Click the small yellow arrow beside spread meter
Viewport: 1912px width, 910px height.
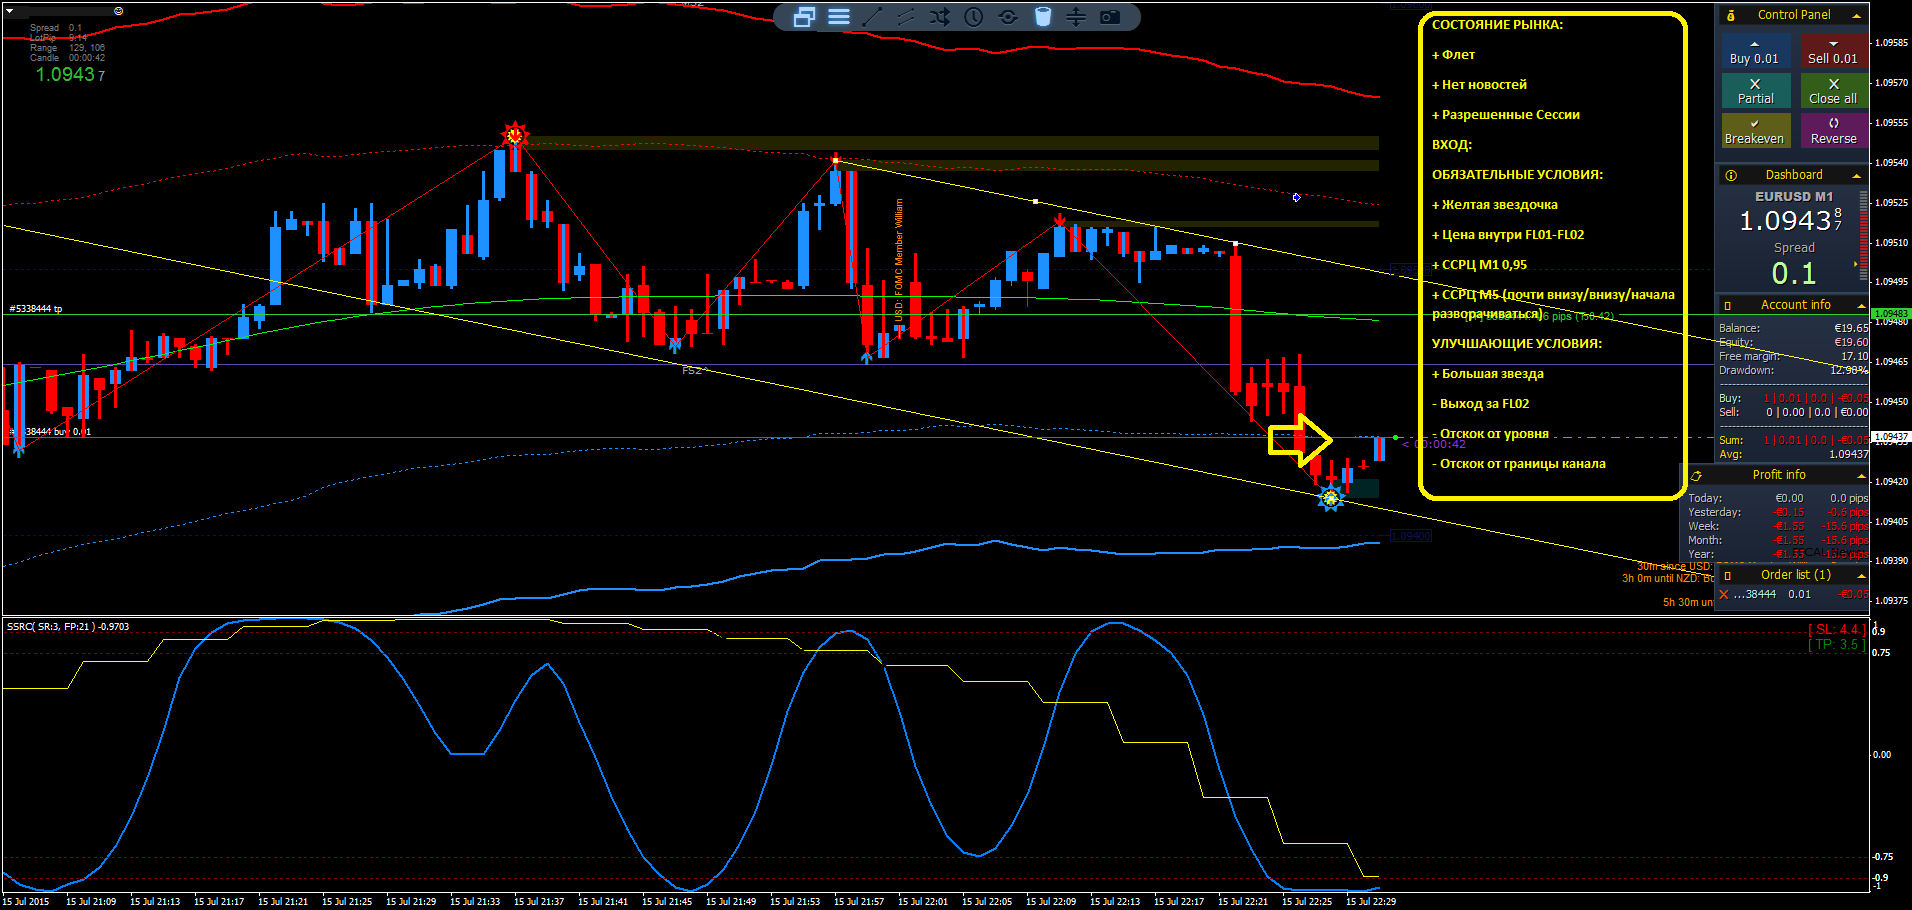tap(1855, 264)
